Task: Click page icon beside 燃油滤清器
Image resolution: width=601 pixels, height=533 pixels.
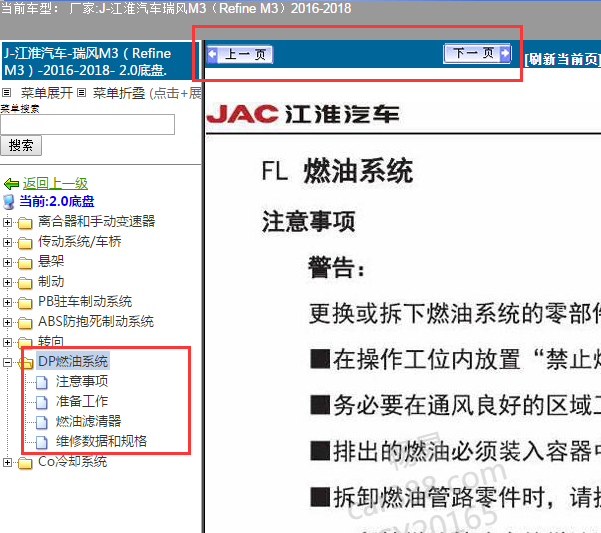Action: (42, 422)
